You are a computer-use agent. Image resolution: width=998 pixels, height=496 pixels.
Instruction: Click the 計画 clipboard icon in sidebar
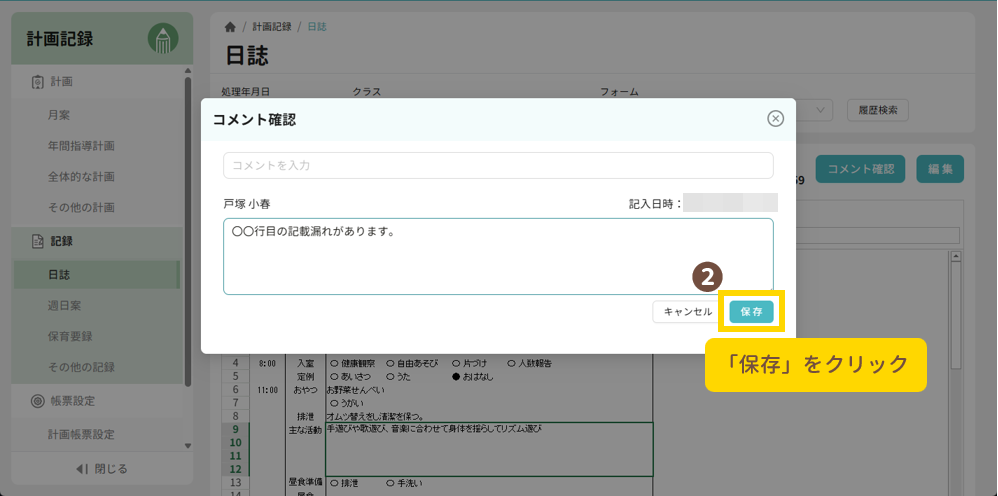pyautogui.click(x=37, y=82)
